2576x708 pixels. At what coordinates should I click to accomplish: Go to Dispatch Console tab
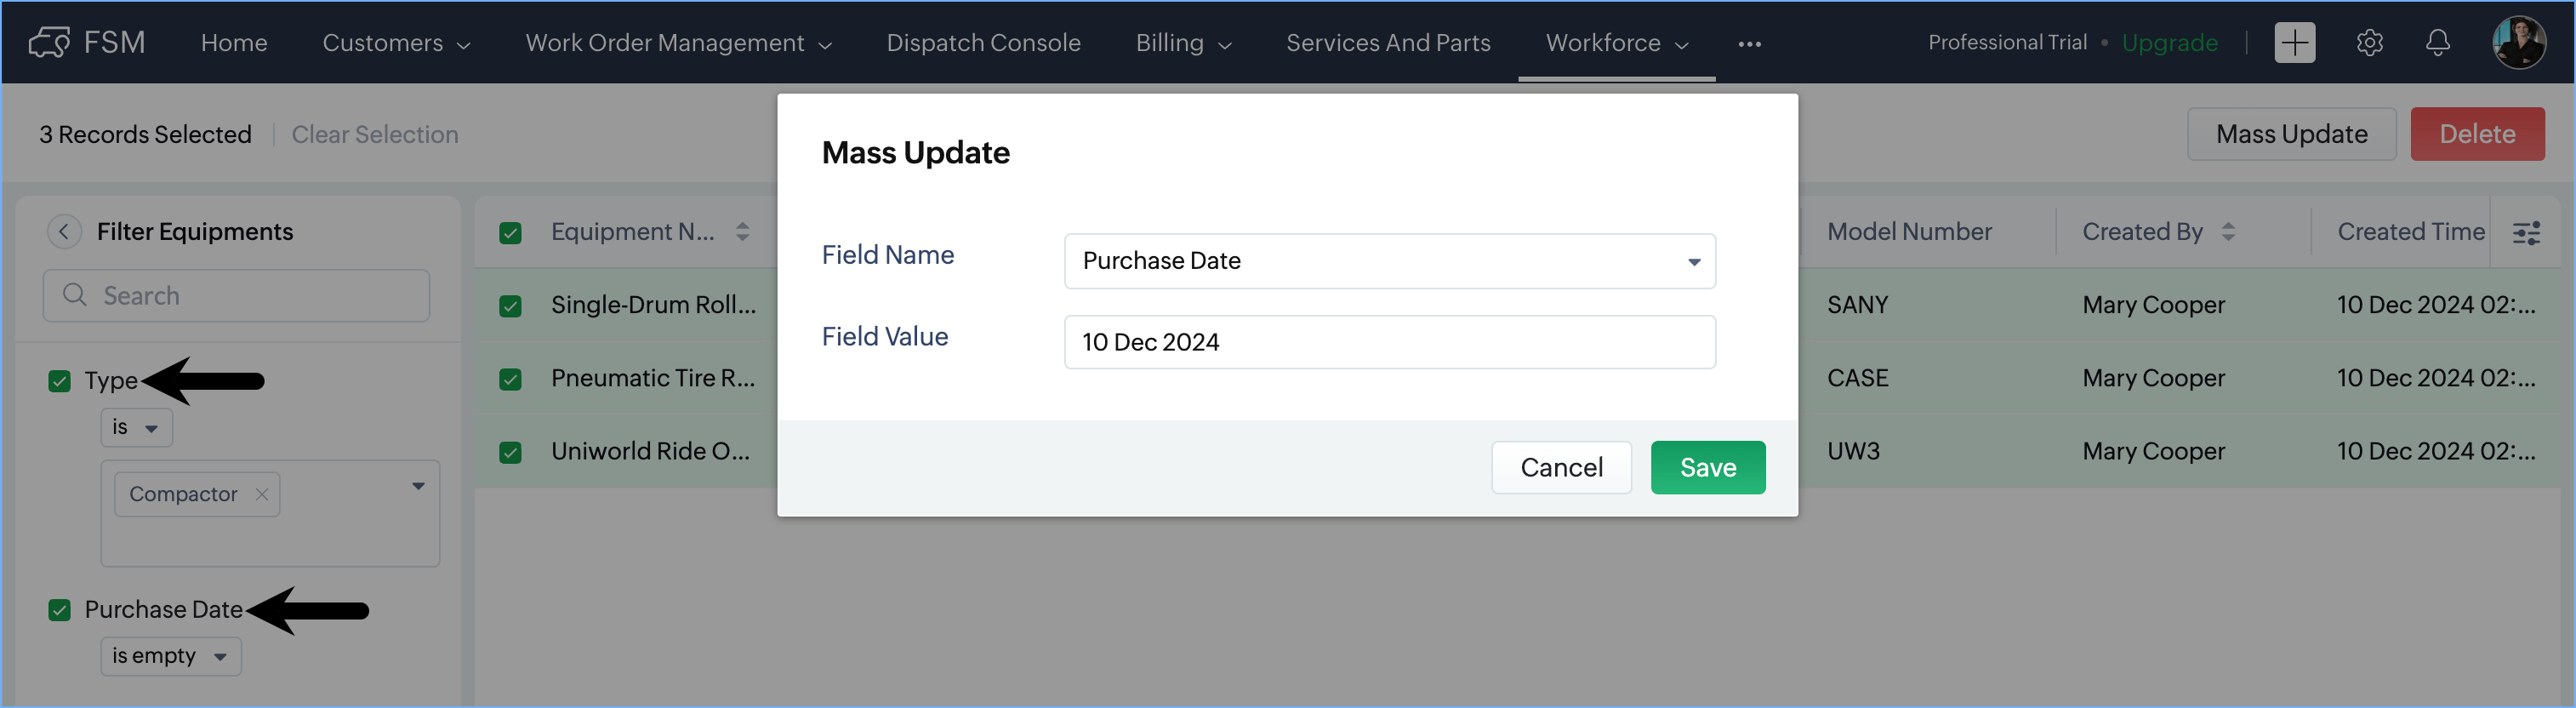(x=983, y=43)
